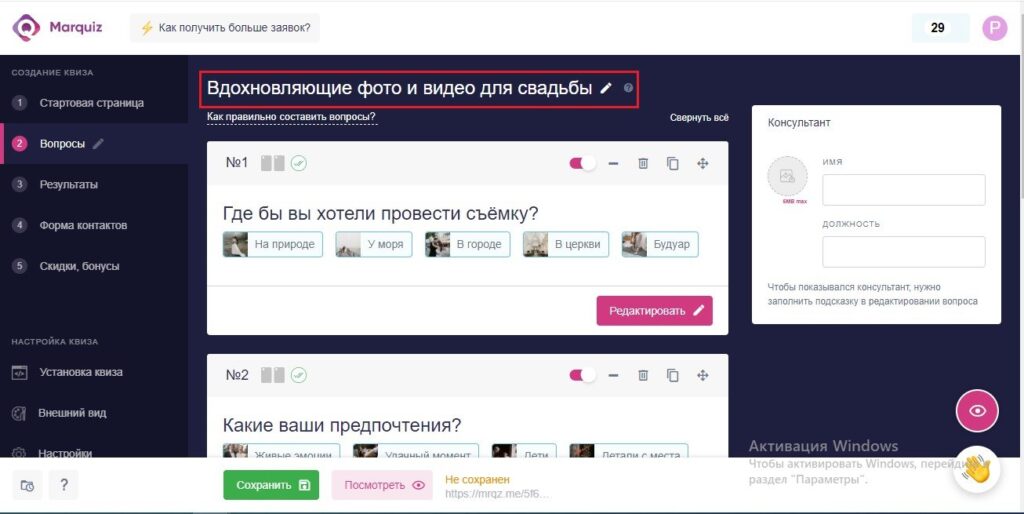
Task: Click the Консультант panel heading
Action: pyautogui.click(x=799, y=123)
